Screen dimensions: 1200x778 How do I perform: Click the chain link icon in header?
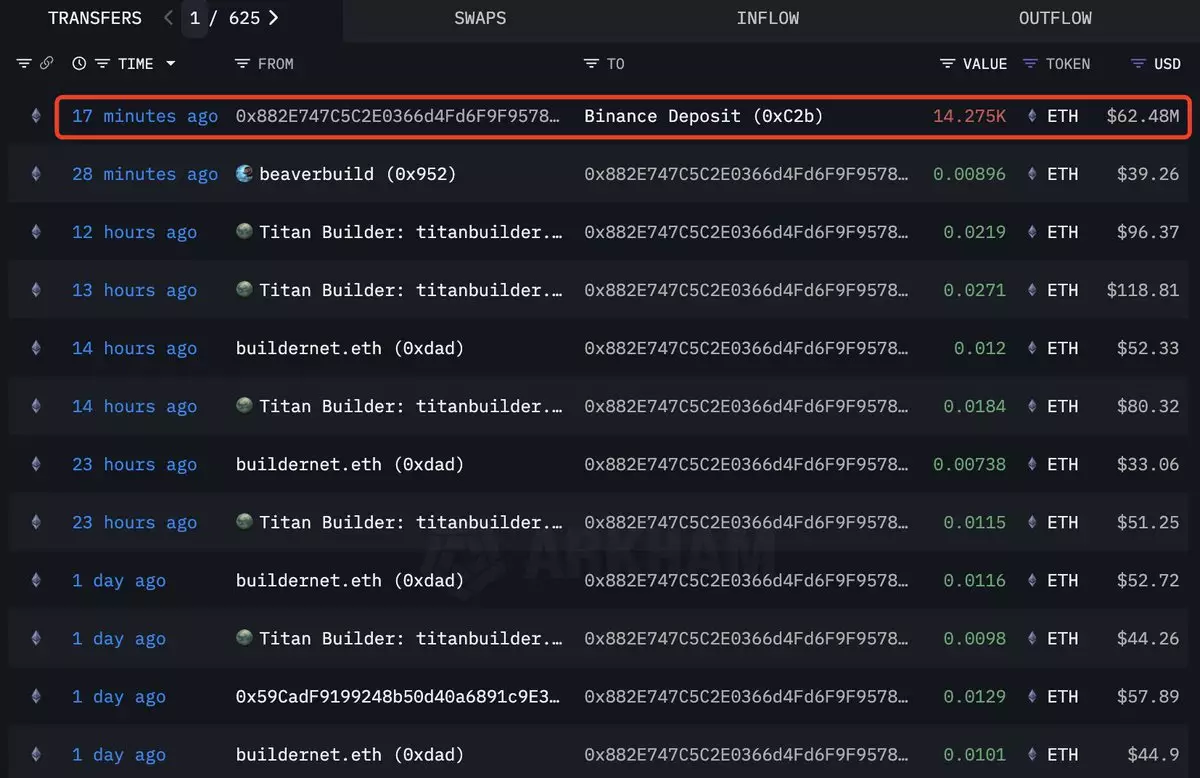[x=46, y=64]
